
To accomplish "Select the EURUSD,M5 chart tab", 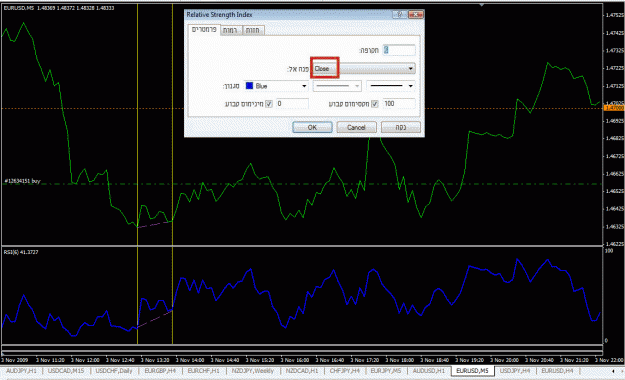I will tap(472, 371).
